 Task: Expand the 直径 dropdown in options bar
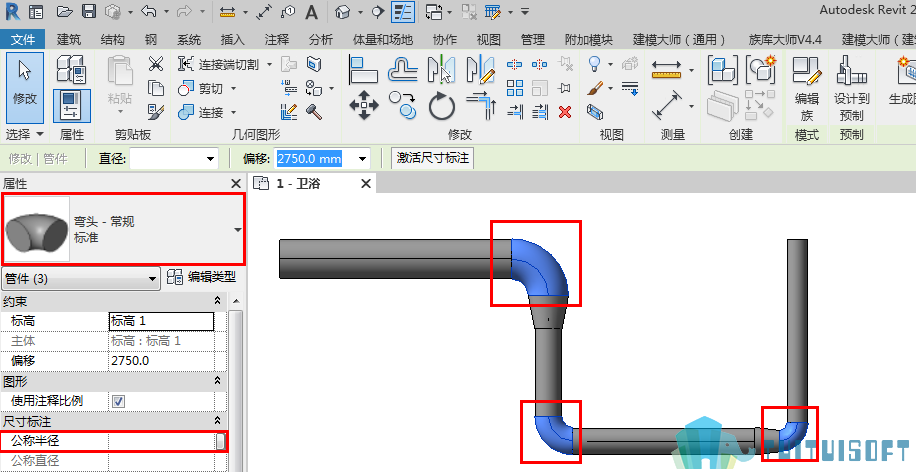click(x=210, y=159)
